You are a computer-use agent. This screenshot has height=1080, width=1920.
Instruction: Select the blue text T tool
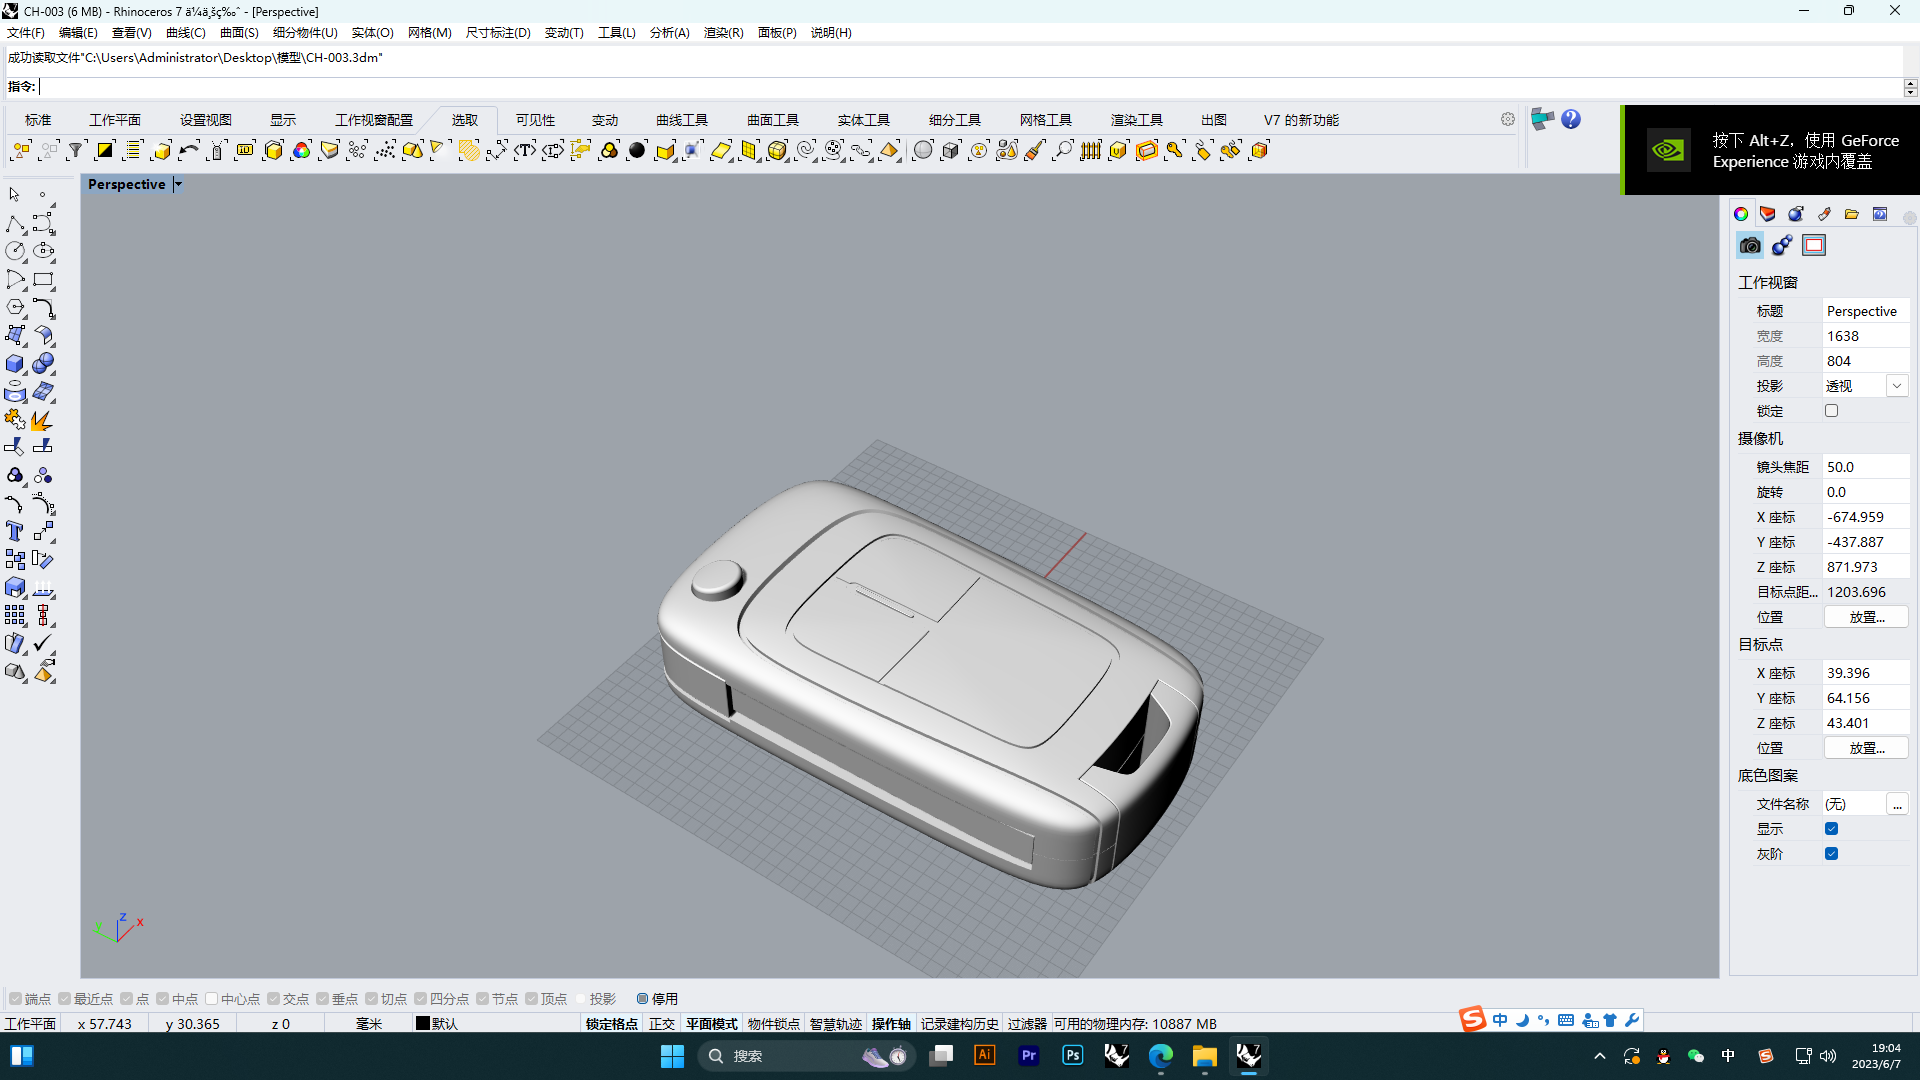coord(15,531)
